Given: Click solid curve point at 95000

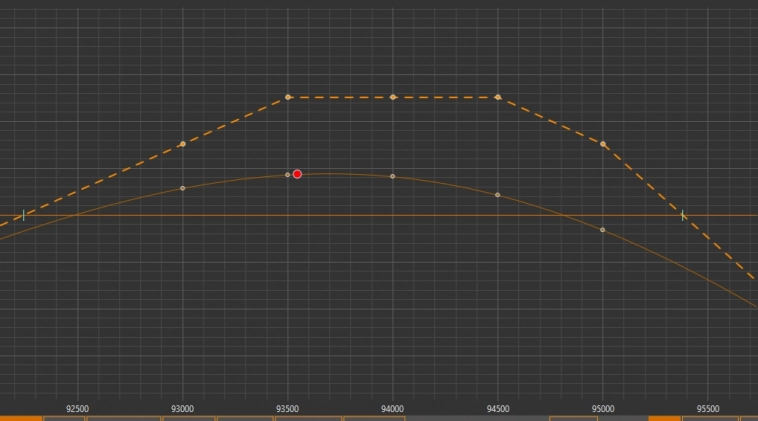Looking at the screenshot, I should [603, 230].
